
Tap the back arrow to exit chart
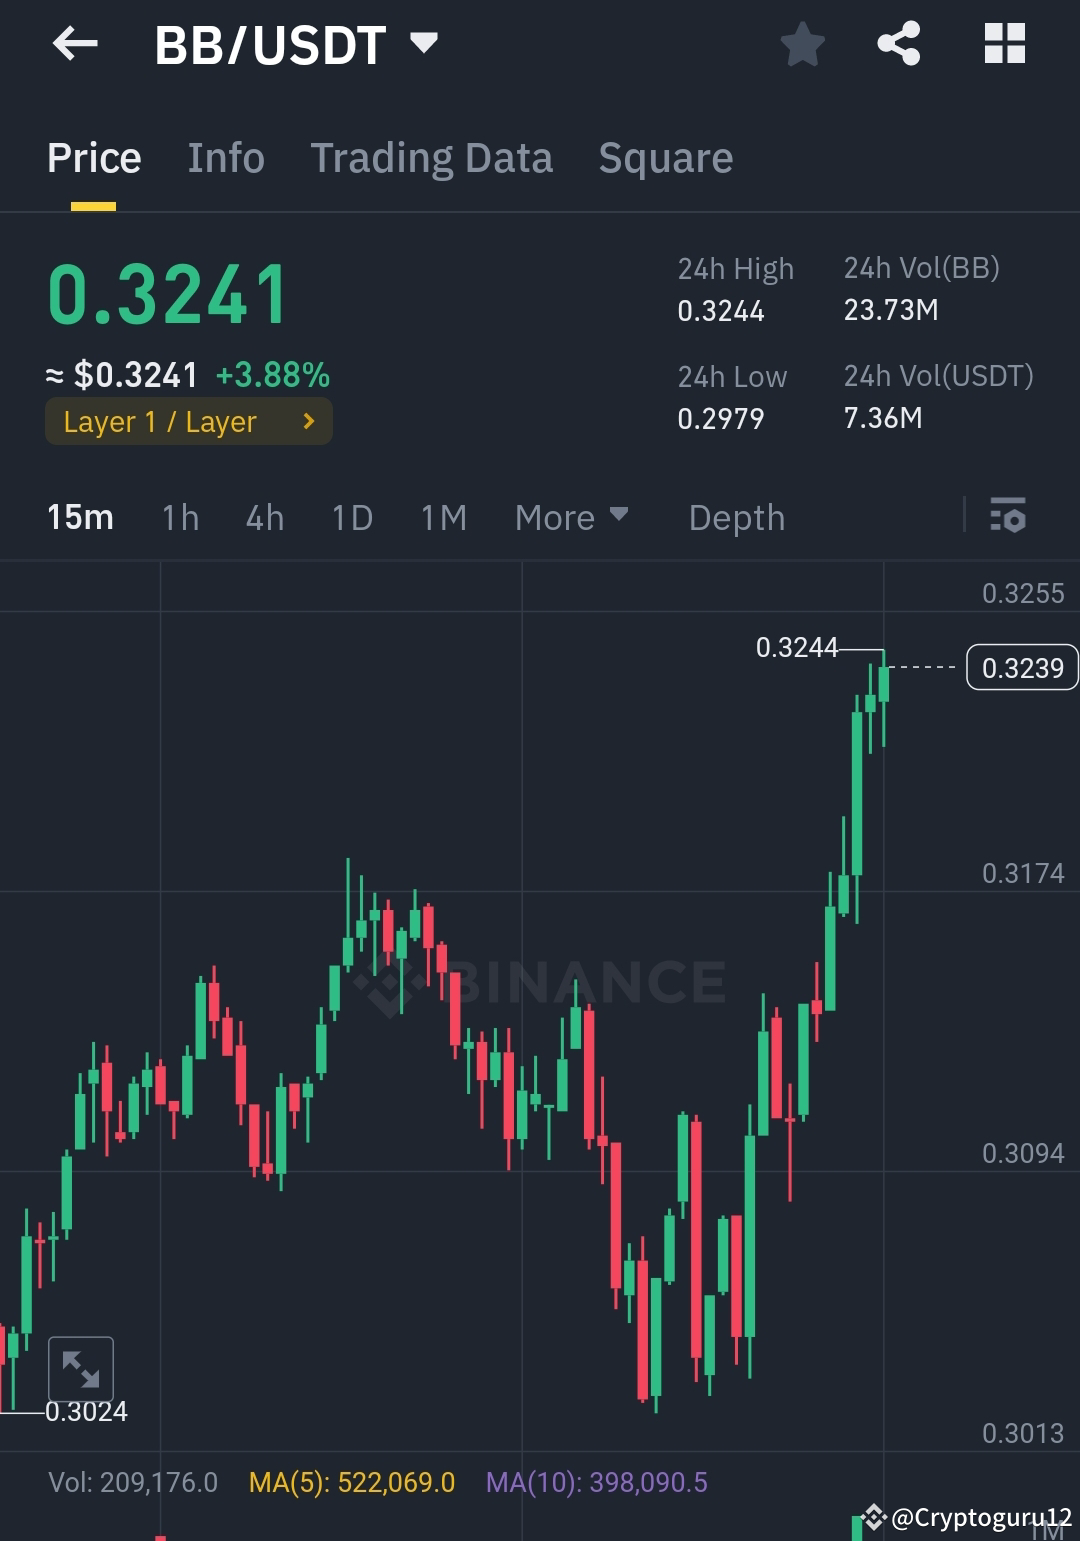(x=73, y=43)
